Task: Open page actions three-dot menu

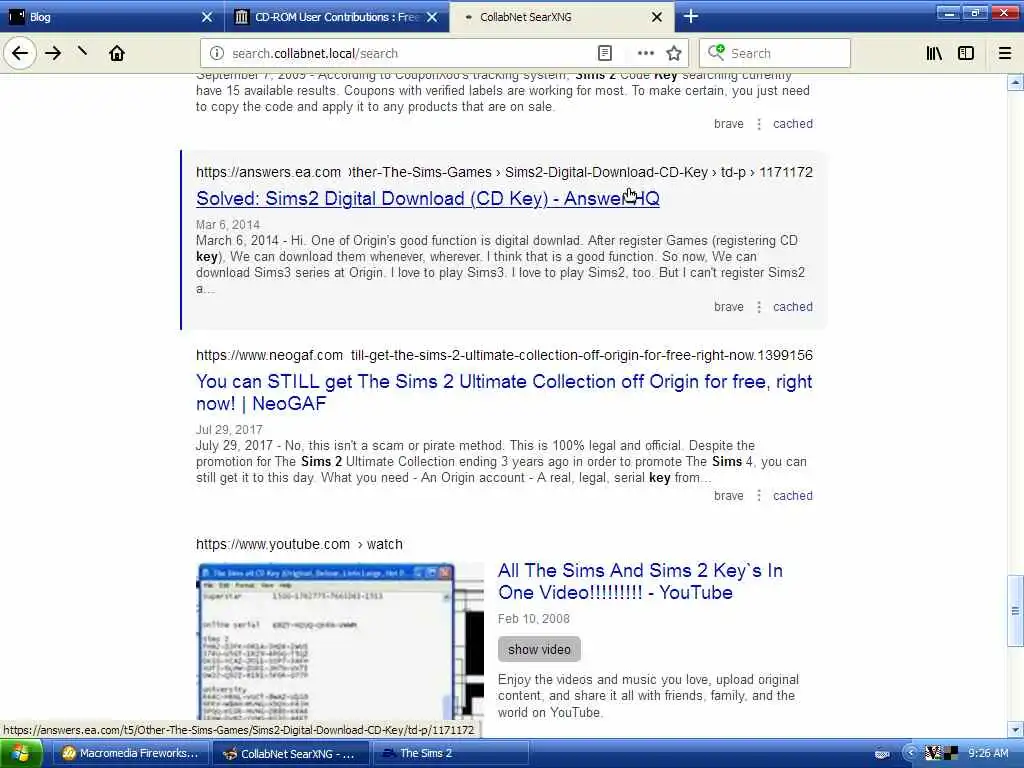Action: (x=645, y=53)
